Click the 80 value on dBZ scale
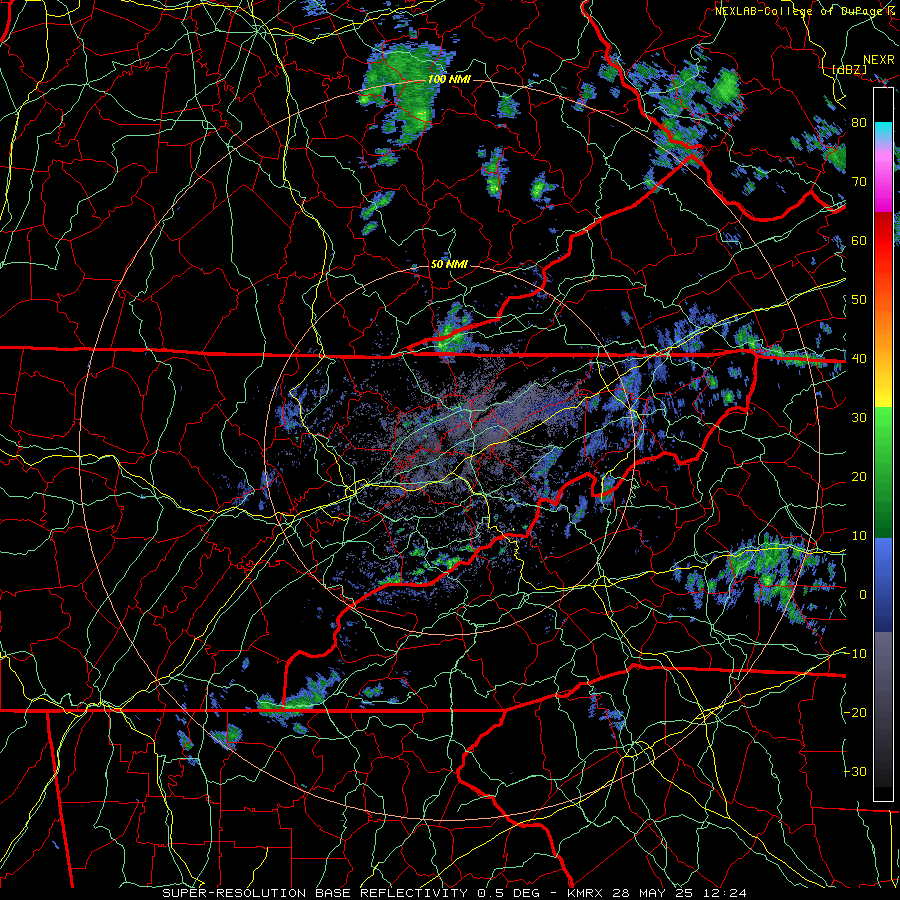 (859, 122)
